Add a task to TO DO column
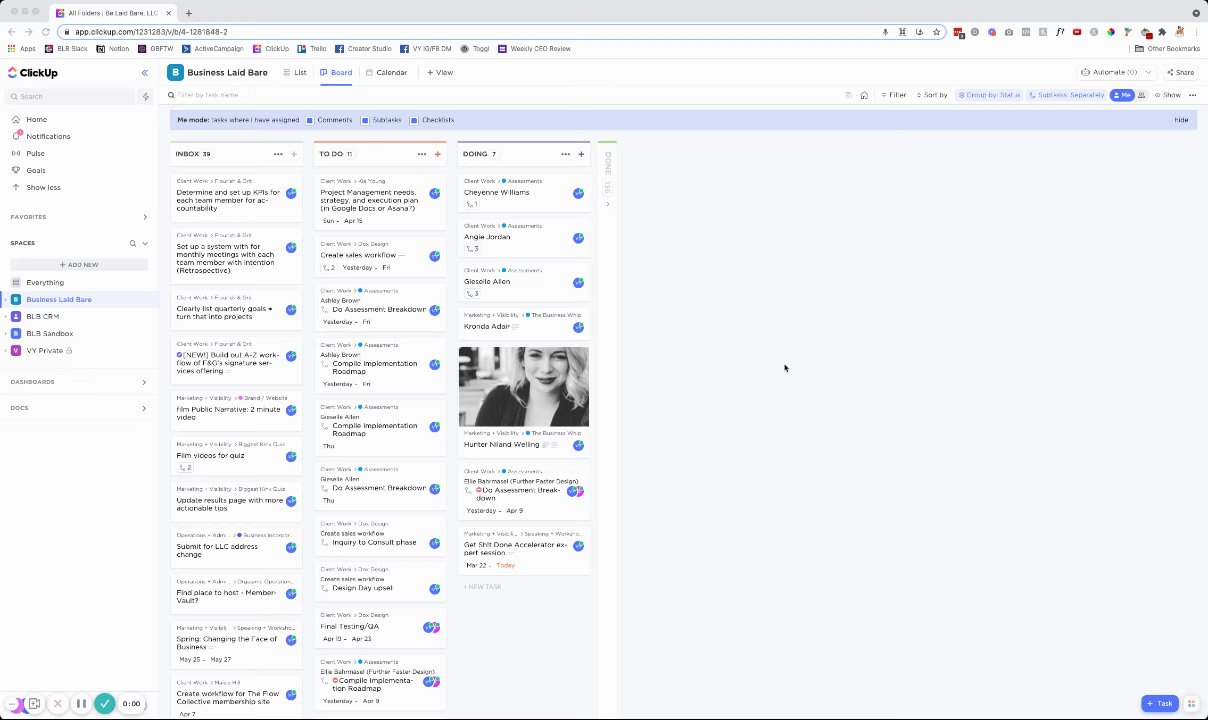The image size is (1208, 720). (437, 154)
